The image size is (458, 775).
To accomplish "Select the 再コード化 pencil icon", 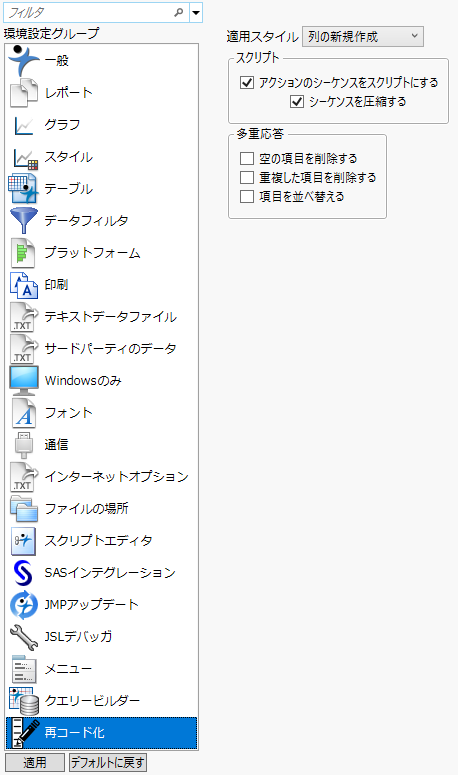I will point(25,733).
